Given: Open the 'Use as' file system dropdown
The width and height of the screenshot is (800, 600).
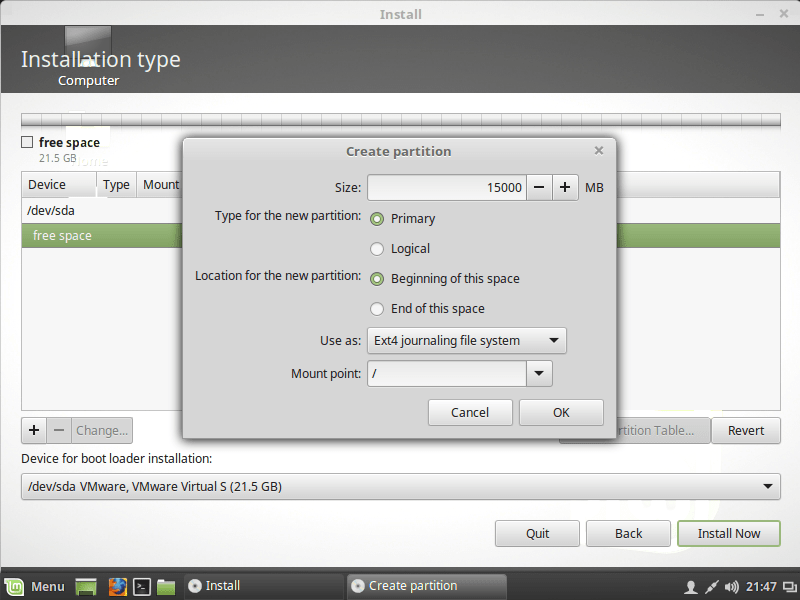Looking at the screenshot, I should pos(466,340).
